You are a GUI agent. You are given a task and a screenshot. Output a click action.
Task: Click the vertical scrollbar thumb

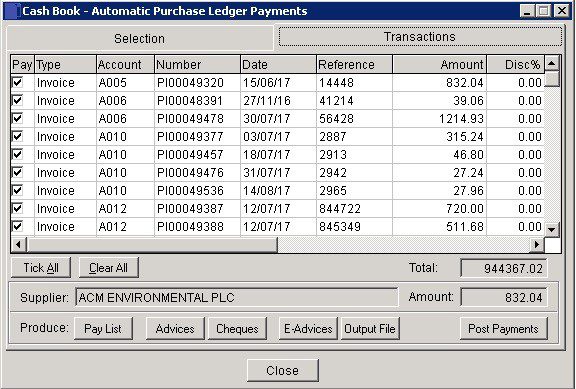point(551,79)
